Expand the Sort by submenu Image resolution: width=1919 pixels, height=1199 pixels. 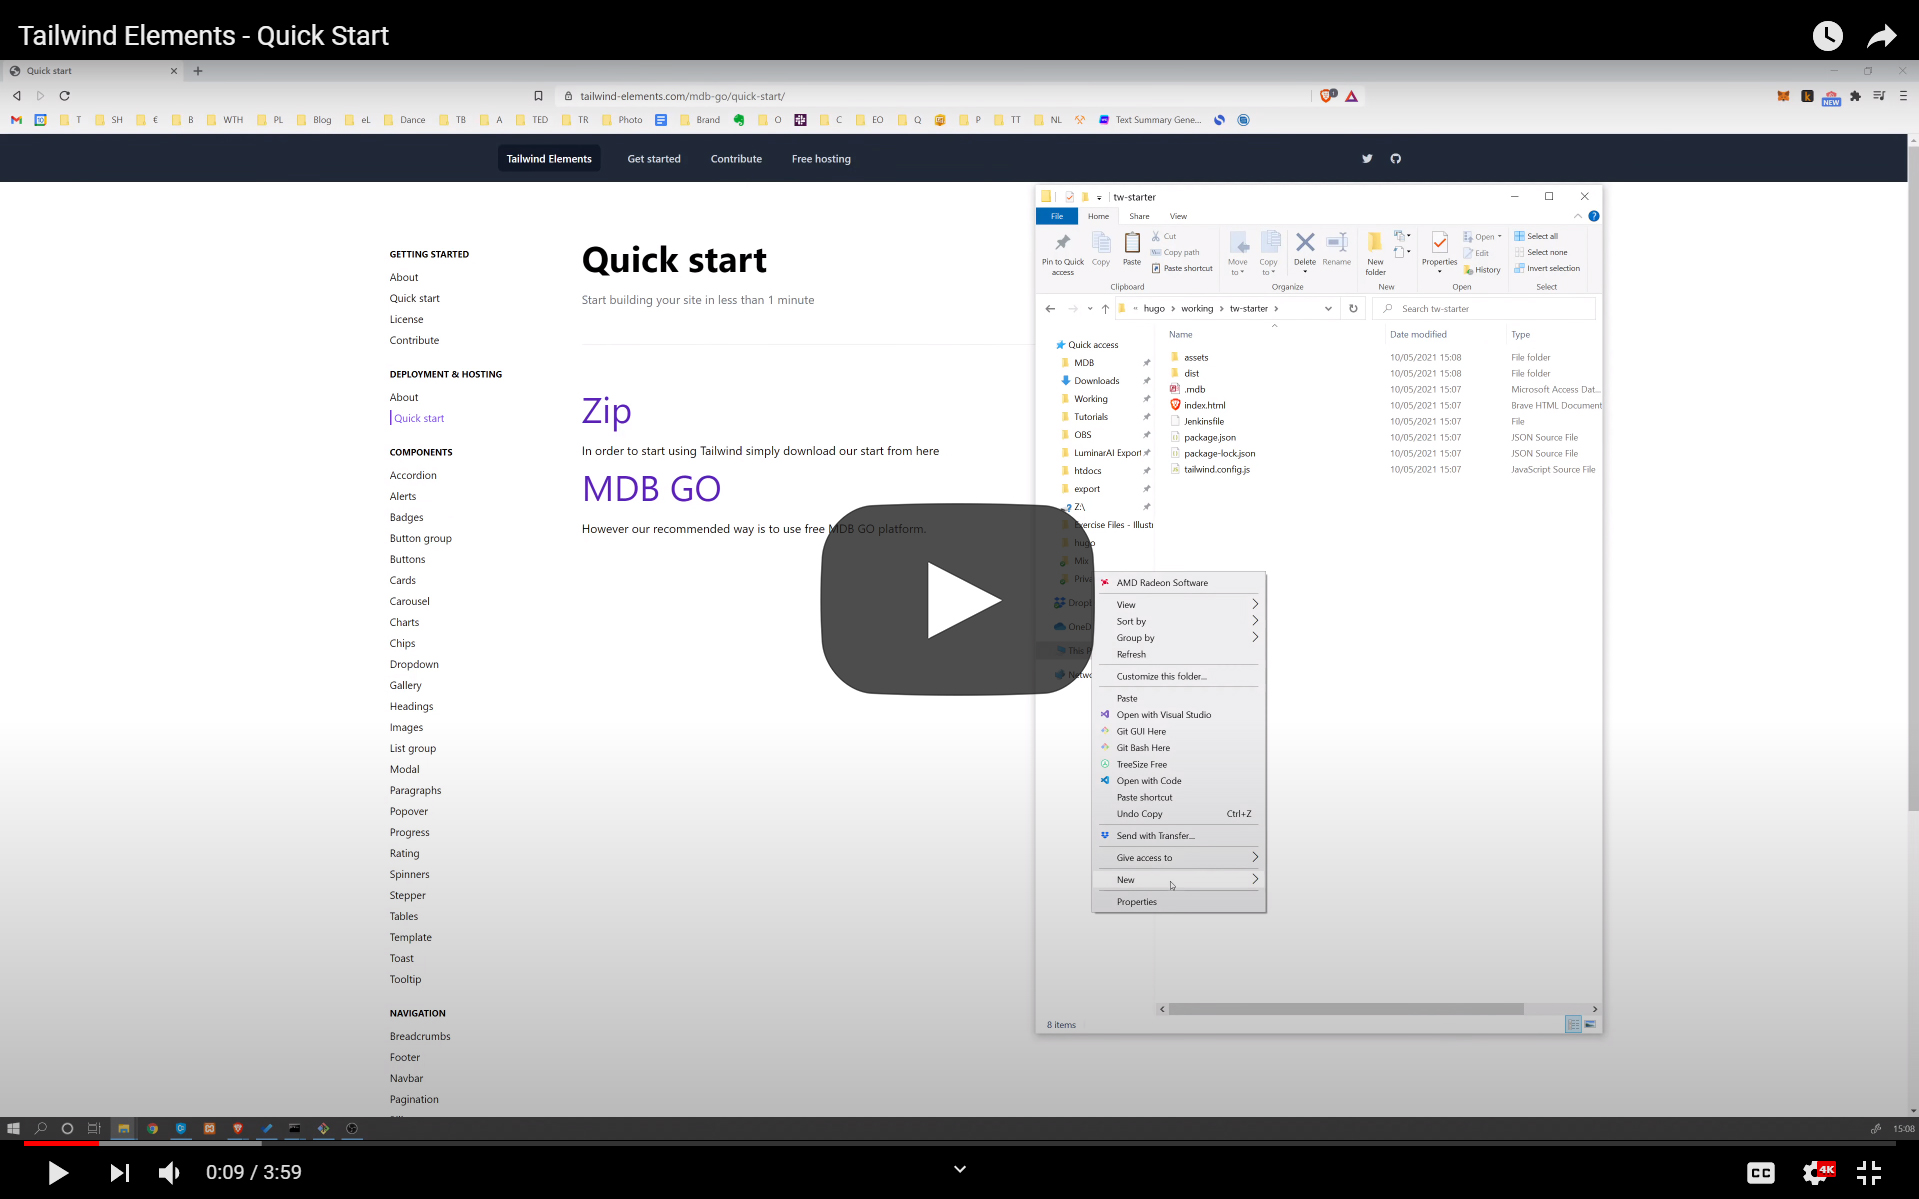pyautogui.click(x=1179, y=622)
